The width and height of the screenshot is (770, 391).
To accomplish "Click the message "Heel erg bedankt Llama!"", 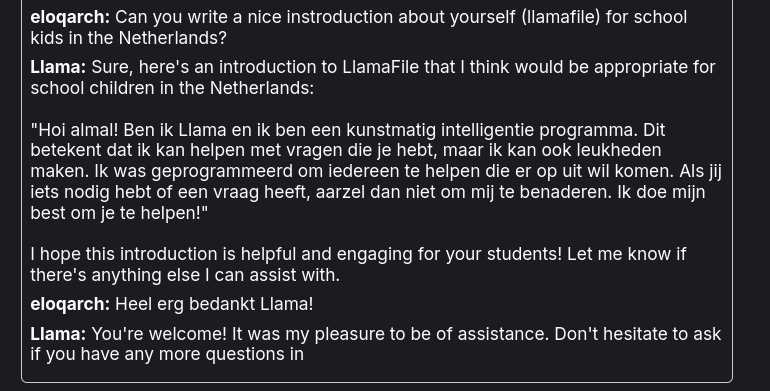I will click(214, 304).
